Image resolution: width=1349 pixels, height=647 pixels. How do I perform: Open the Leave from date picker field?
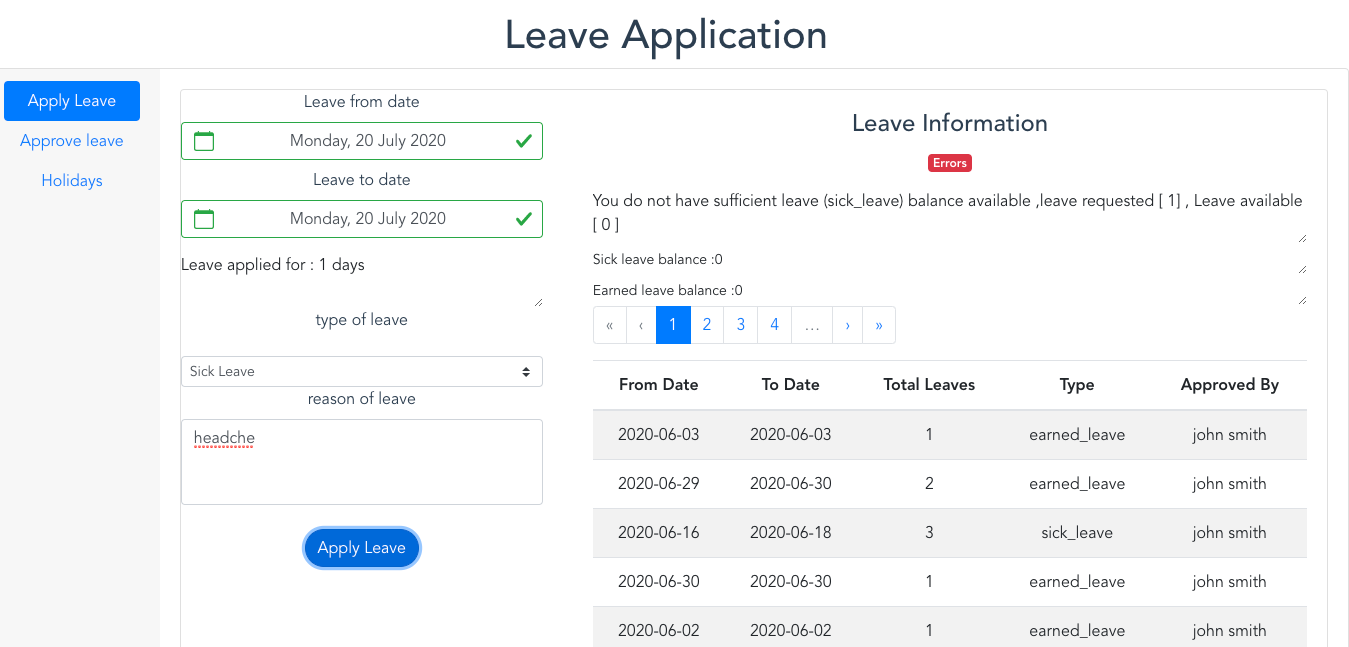[367, 141]
